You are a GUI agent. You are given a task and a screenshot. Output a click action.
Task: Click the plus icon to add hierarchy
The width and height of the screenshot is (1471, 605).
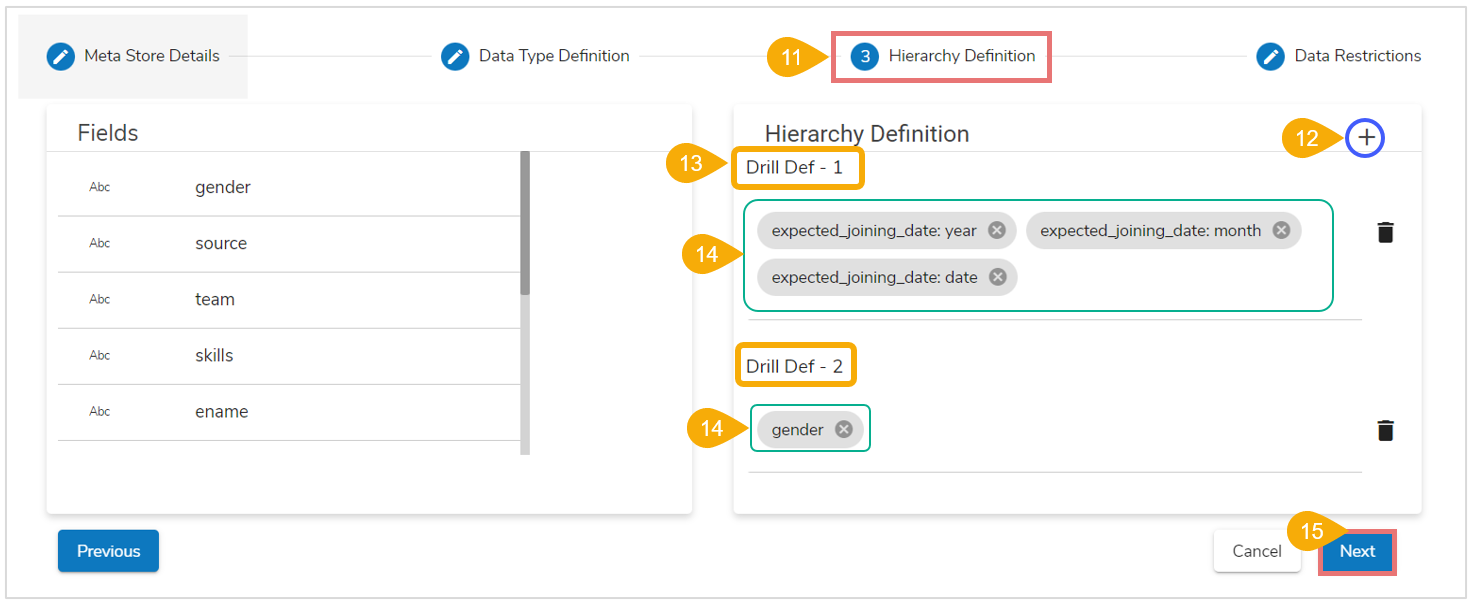tap(1365, 138)
